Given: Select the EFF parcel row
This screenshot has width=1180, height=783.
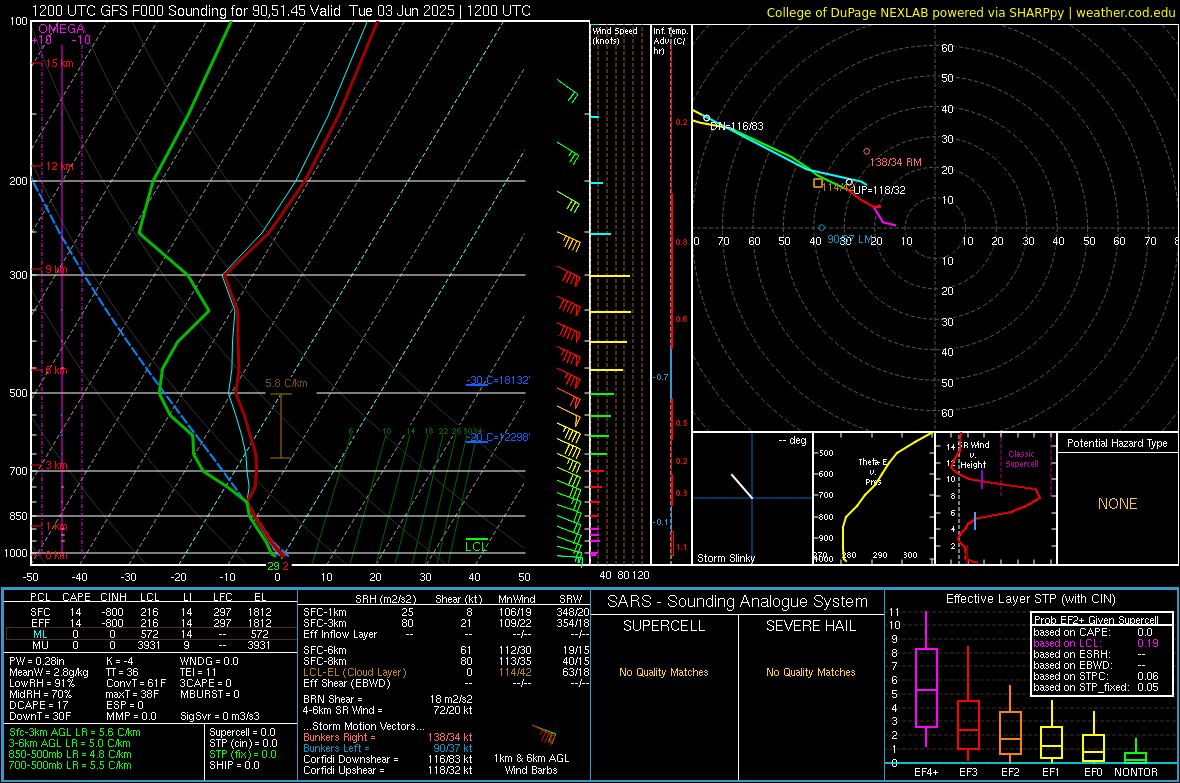Looking at the screenshot, I should click(x=150, y=623).
